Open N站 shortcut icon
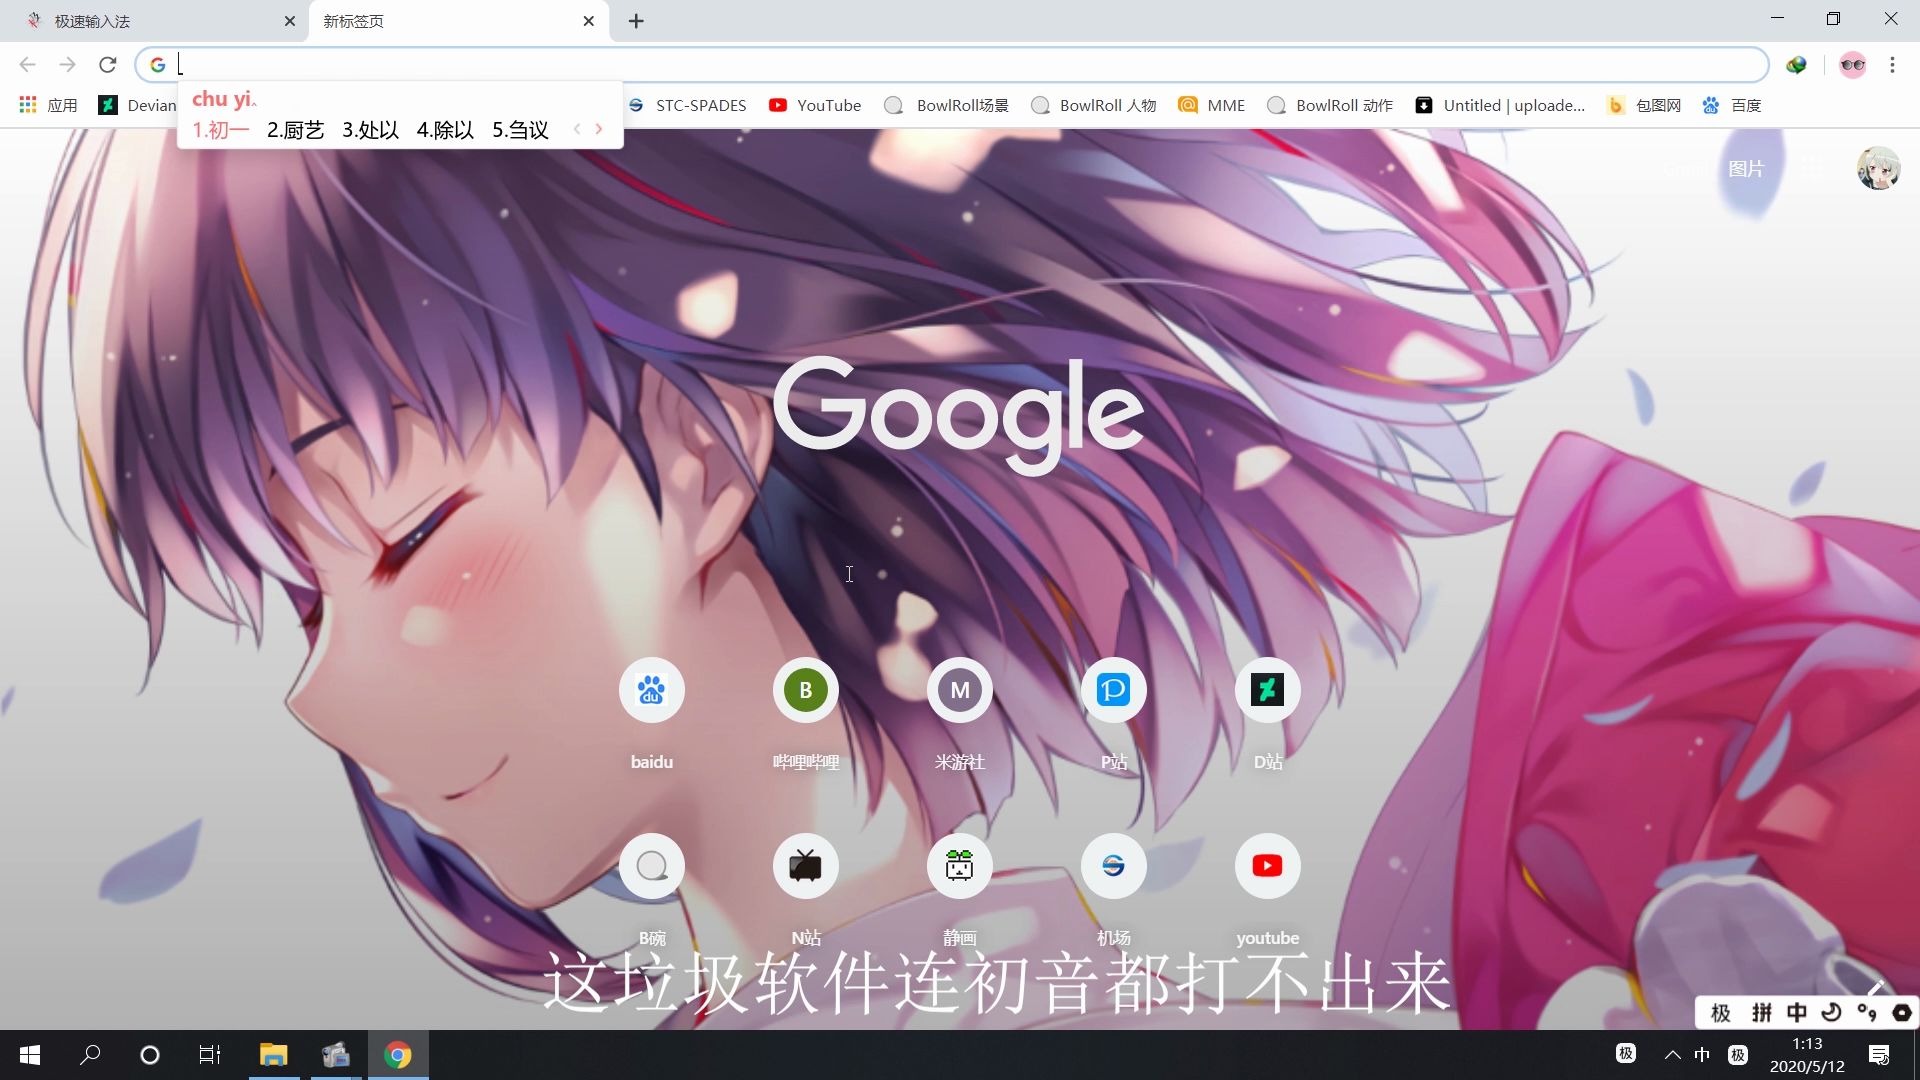Screen dimensions: 1920x1080 click(x=806, y=866)
